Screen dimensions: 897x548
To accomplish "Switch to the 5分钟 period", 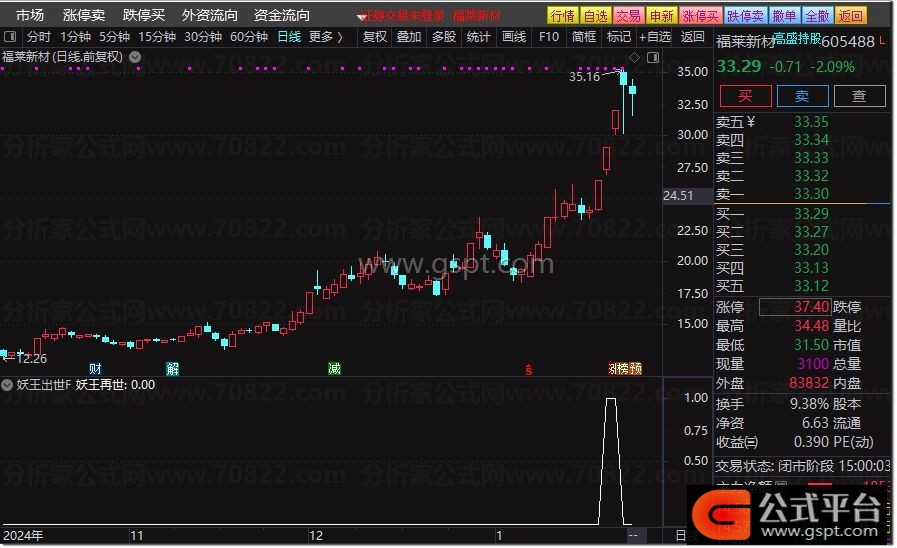I will point(114,37).
